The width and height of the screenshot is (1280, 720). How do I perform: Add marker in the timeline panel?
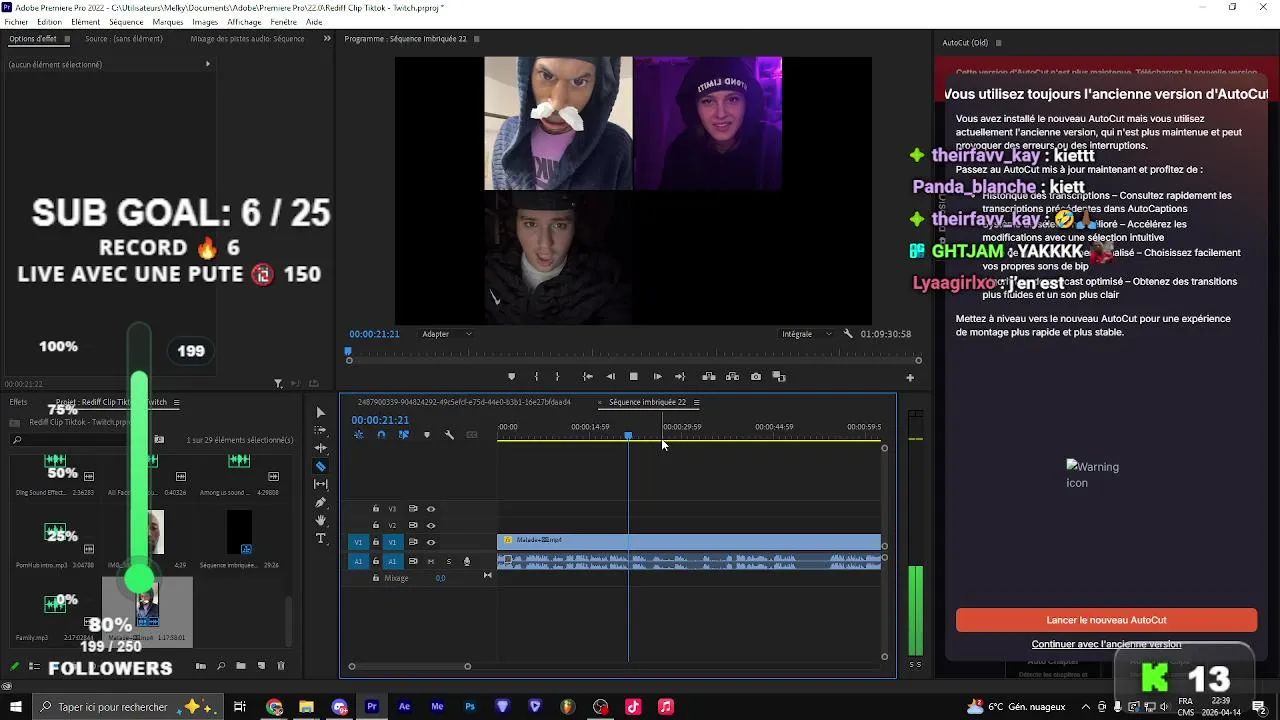coord(427,435)
